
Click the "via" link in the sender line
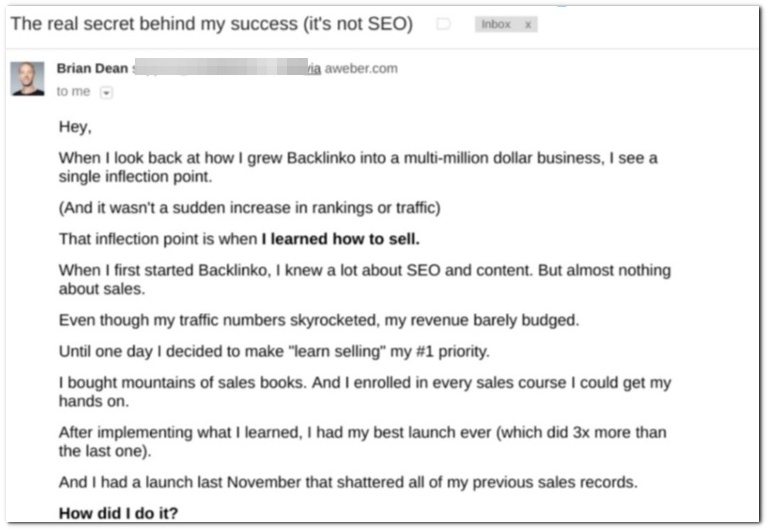tap(313, 68)
